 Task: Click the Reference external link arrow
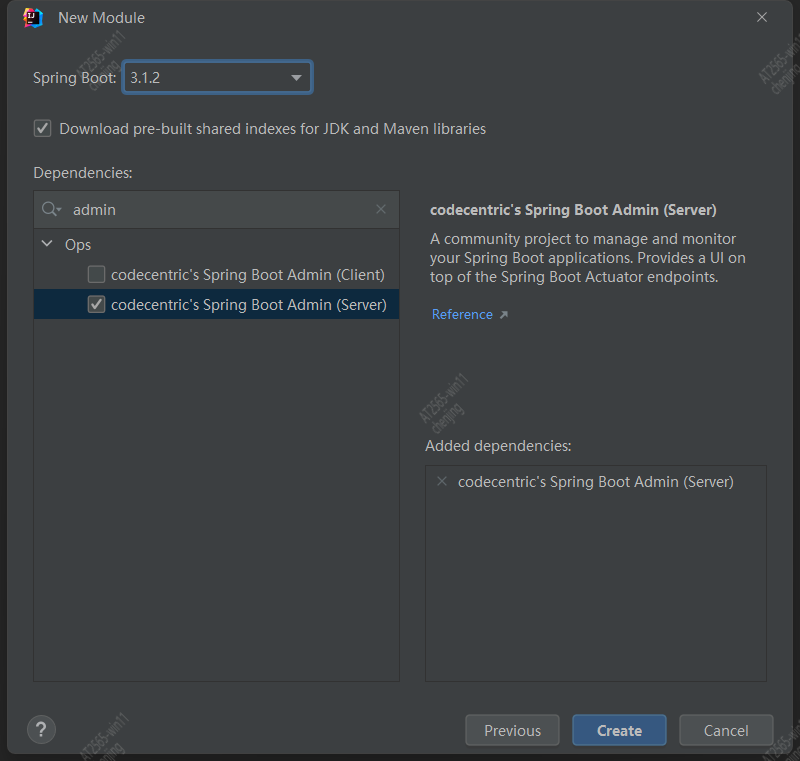click(504, 315)
